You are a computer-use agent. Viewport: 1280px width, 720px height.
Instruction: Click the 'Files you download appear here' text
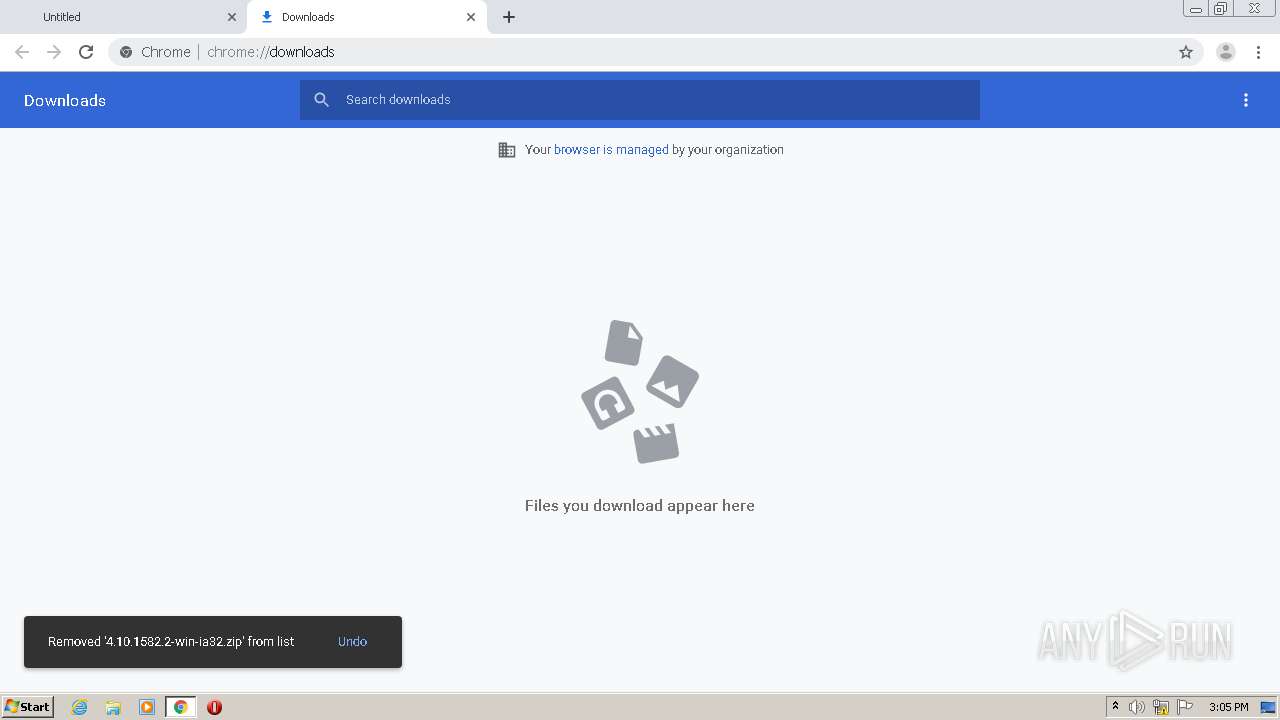tap(640, 506)
